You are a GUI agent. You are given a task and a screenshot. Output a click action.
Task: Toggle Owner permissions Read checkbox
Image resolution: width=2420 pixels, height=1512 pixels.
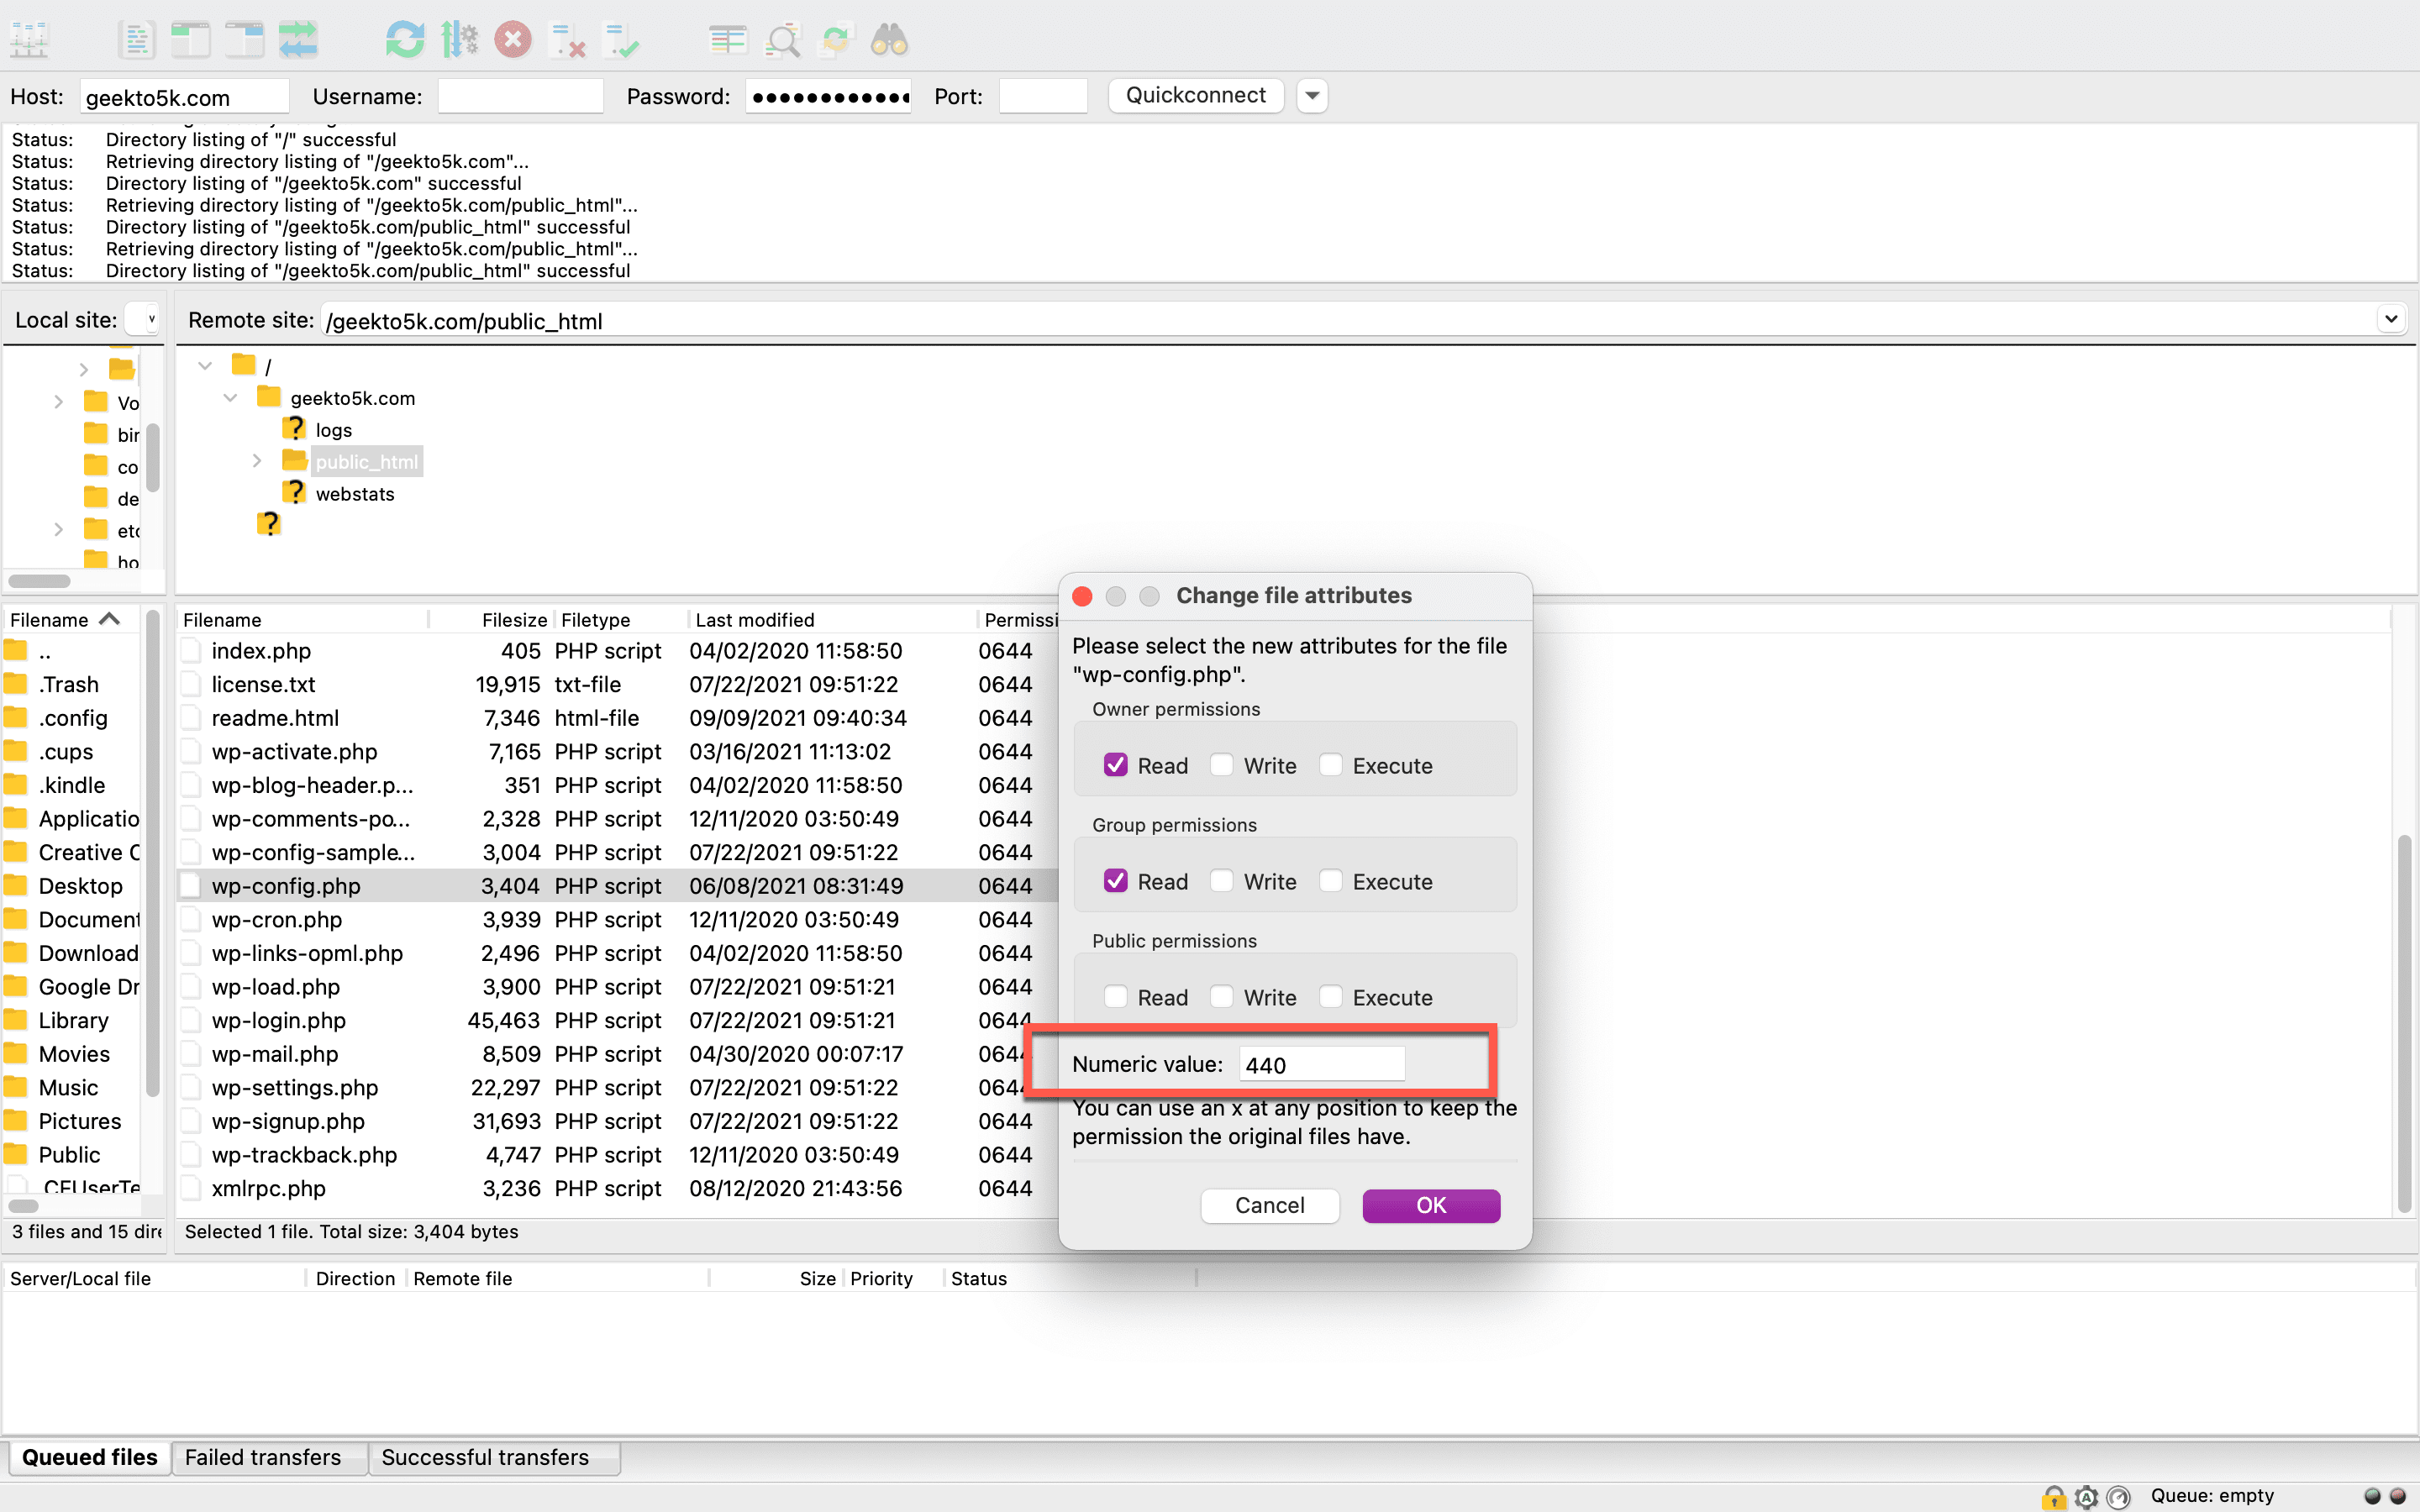pyautogui.click(x=1115, y=764)
